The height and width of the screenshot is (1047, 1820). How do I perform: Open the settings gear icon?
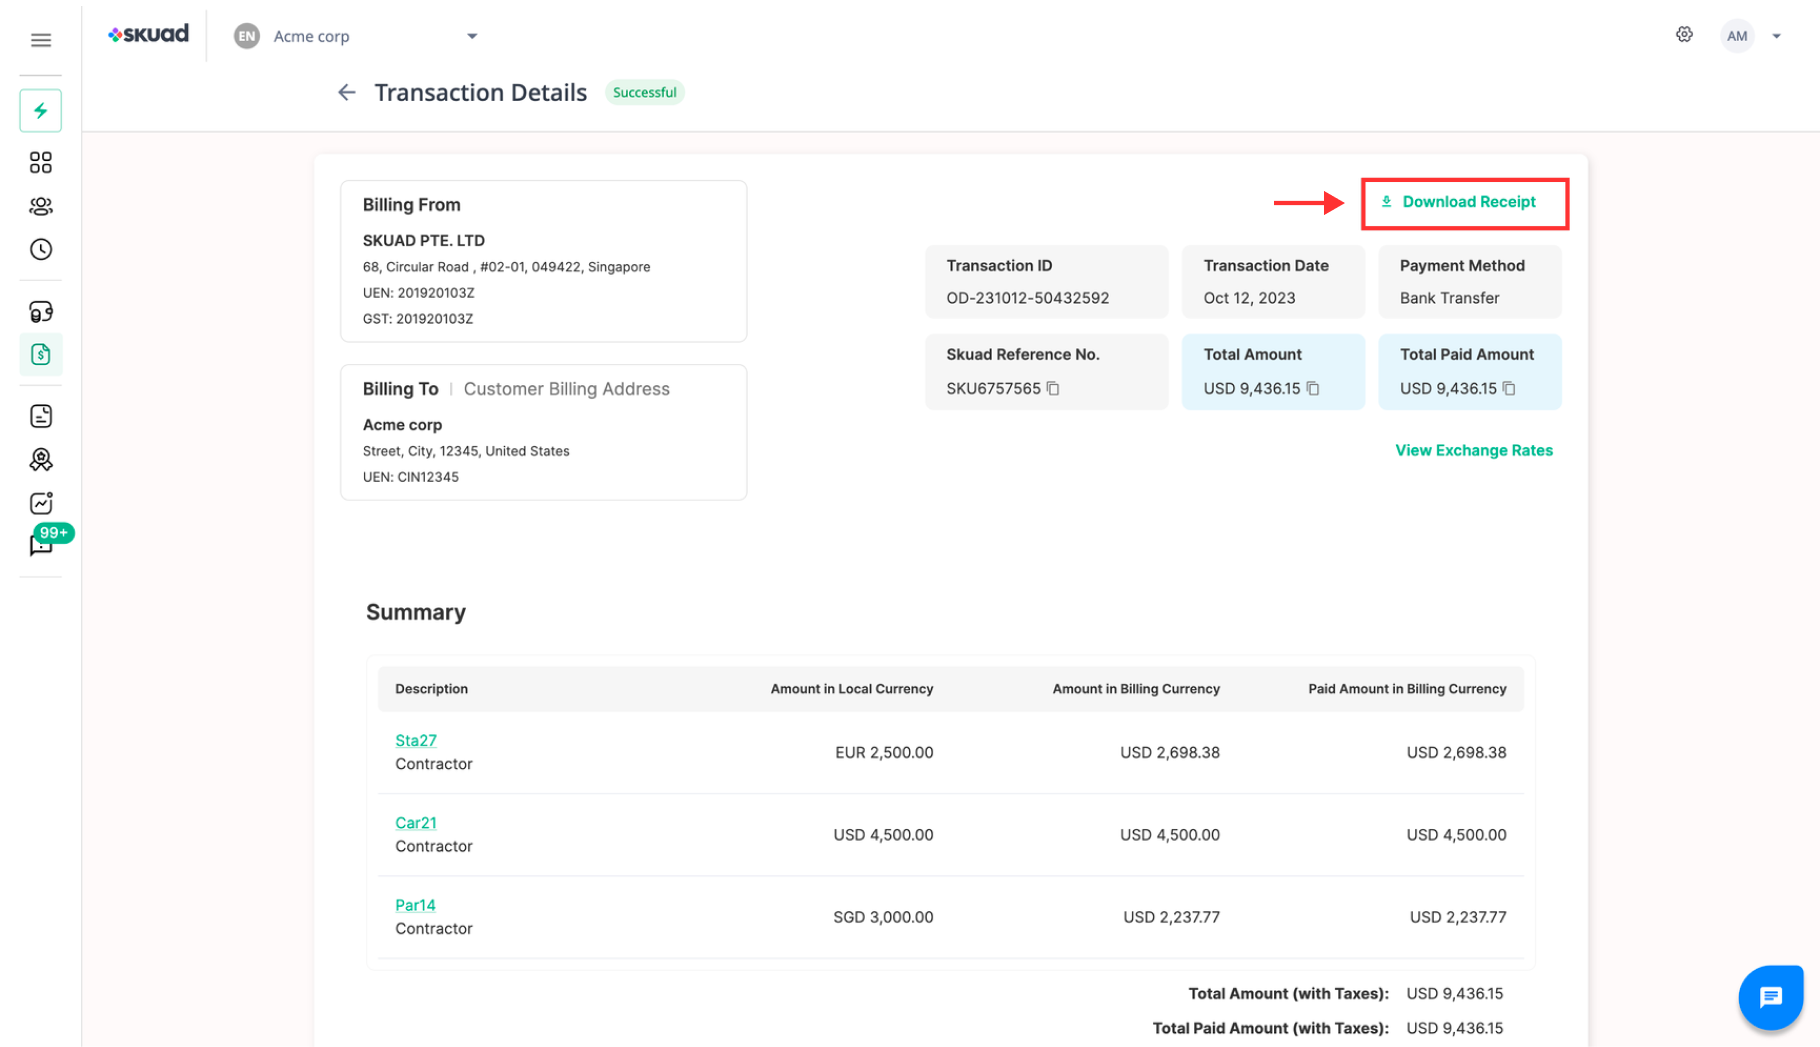point(1684,34)
